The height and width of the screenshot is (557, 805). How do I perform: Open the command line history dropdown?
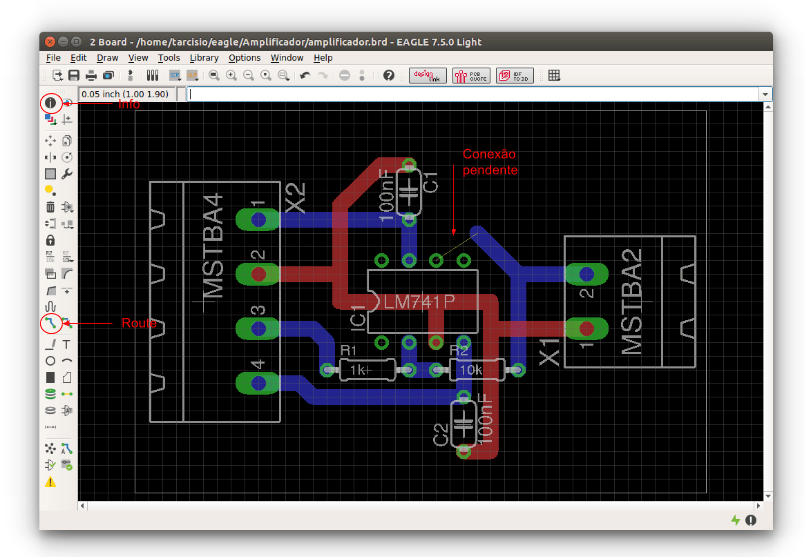point(765,94)
